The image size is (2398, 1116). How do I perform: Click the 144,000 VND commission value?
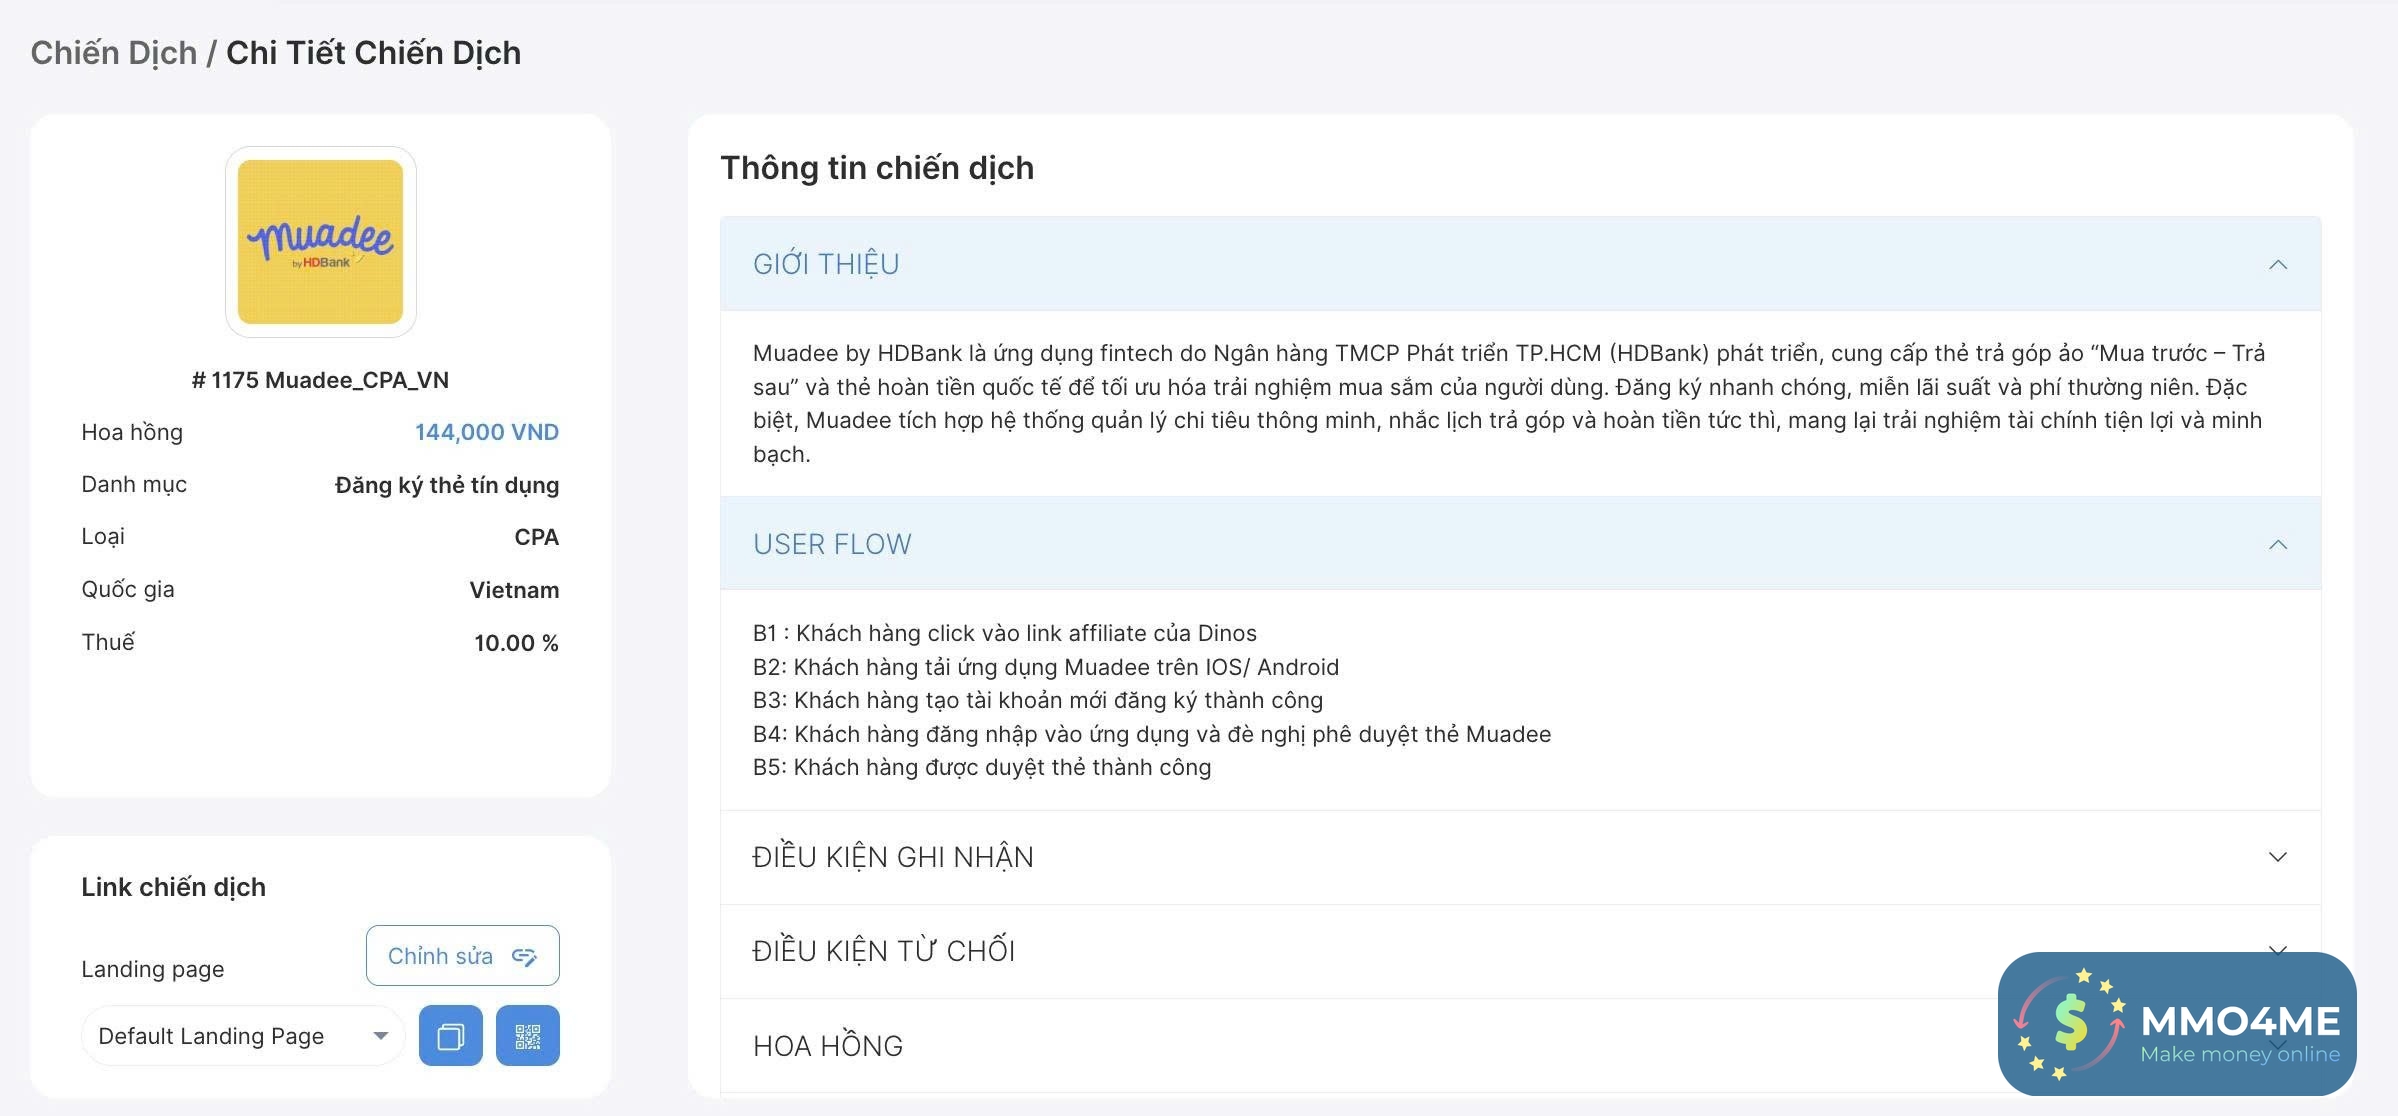coord(486,432)
